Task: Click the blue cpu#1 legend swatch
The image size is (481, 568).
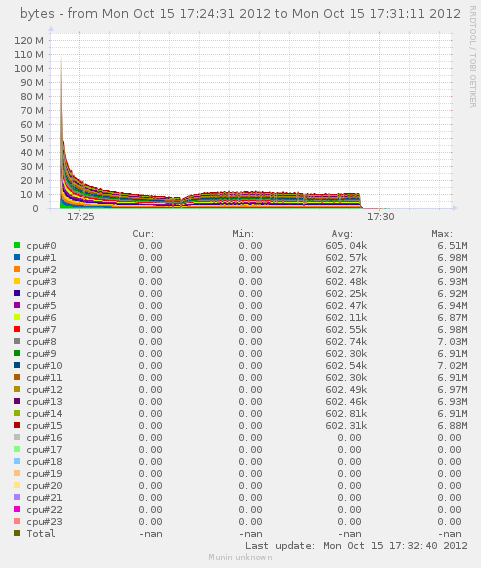Action: click(17, 257)
